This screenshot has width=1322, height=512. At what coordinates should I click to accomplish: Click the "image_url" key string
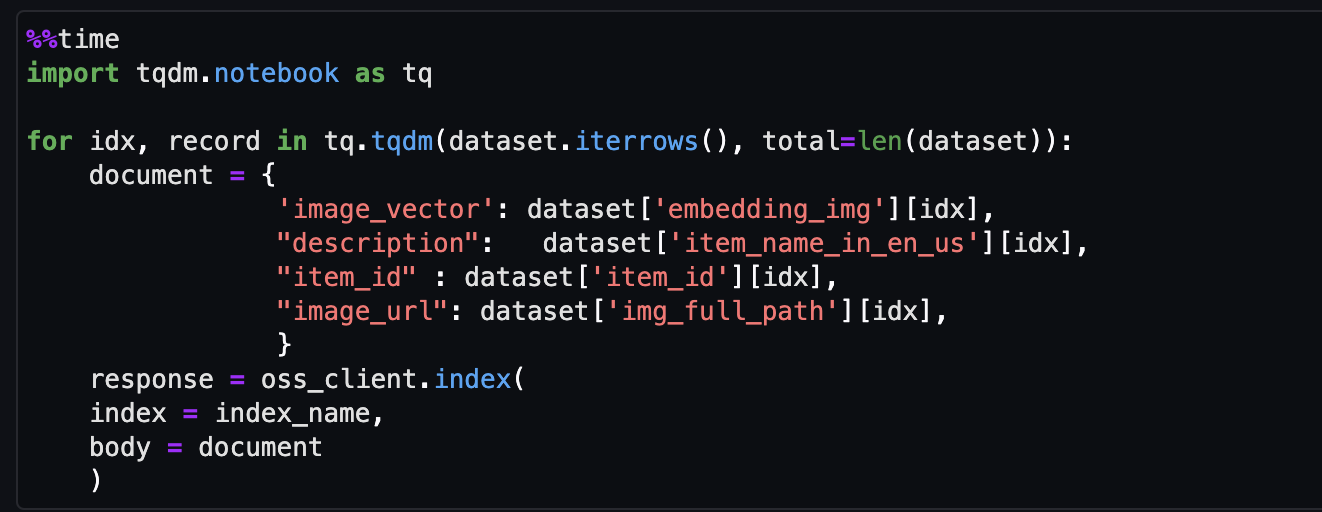(x=363, y=312)
